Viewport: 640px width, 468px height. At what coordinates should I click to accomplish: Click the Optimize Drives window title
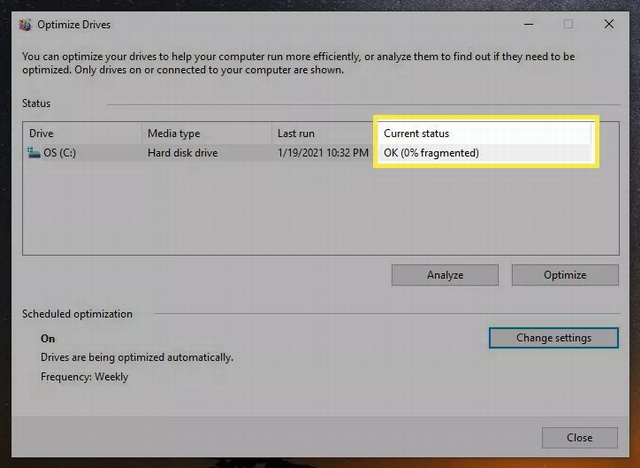pos(74,24)
